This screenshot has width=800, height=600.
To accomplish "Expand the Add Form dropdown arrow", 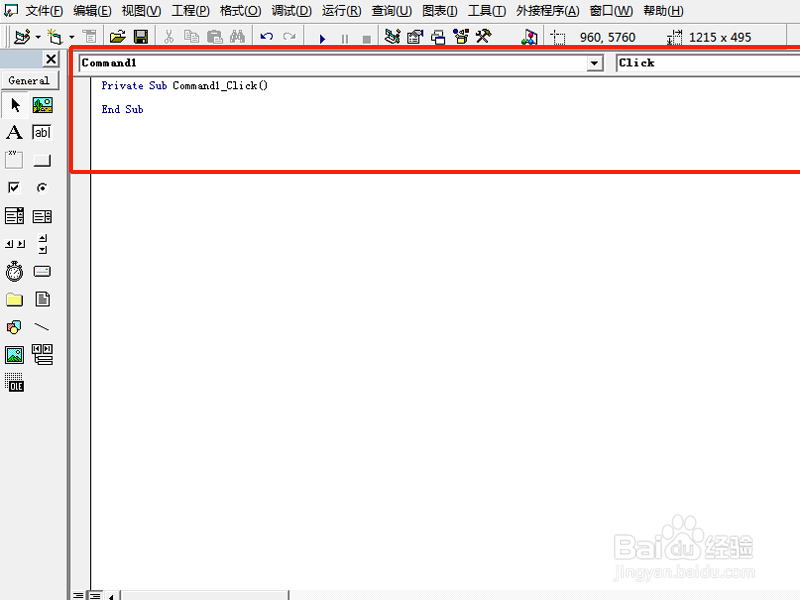I will 71,37.
